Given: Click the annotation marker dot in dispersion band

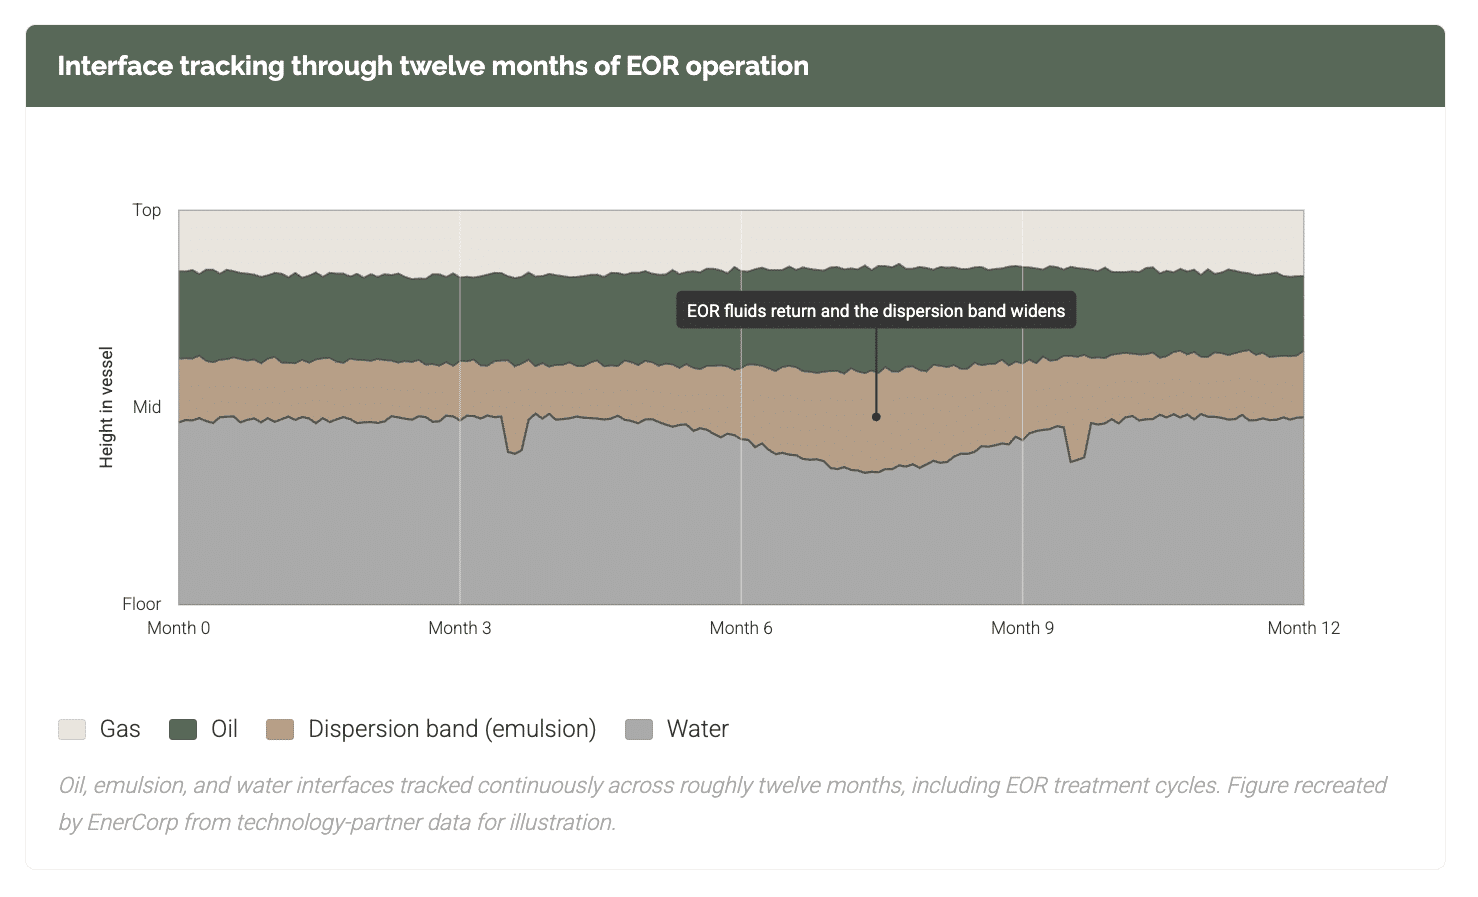Looking at the screenshot, I should [876, 417].
